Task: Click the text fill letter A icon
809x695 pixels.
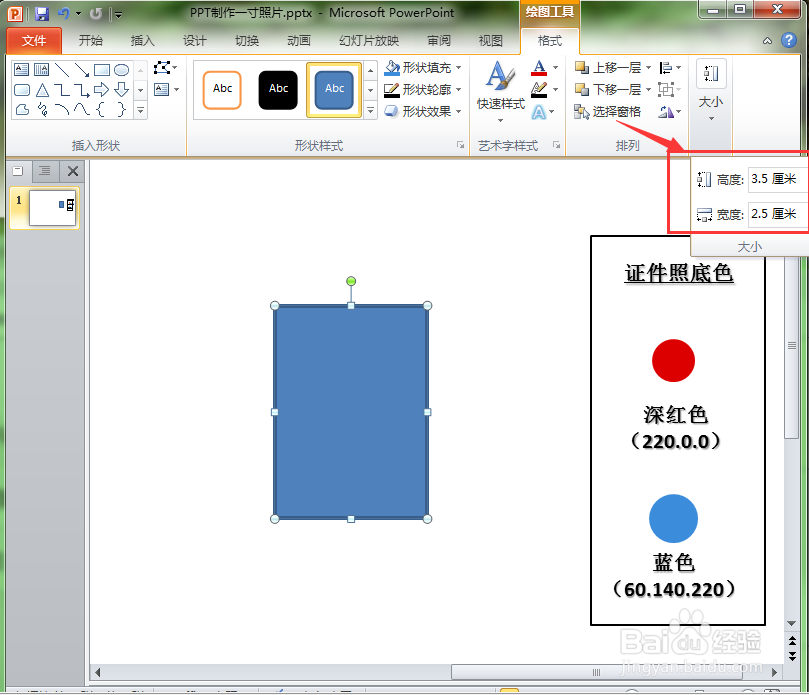Action: coord(539,68)
